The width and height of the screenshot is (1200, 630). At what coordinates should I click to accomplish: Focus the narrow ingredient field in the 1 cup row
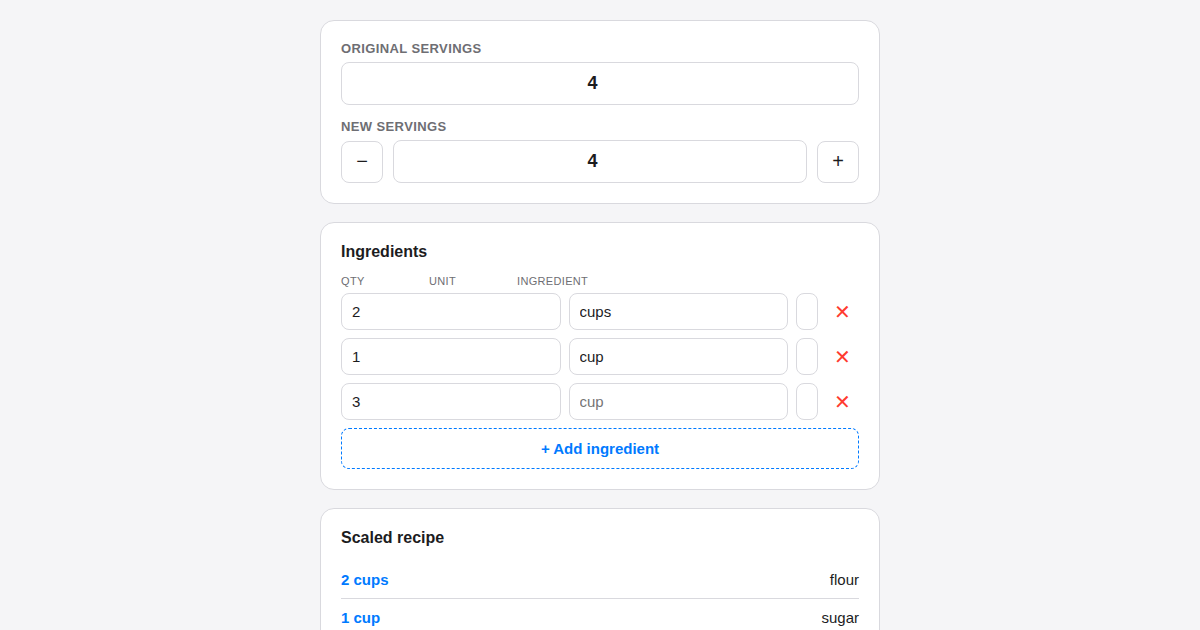[x=807, y=356]
